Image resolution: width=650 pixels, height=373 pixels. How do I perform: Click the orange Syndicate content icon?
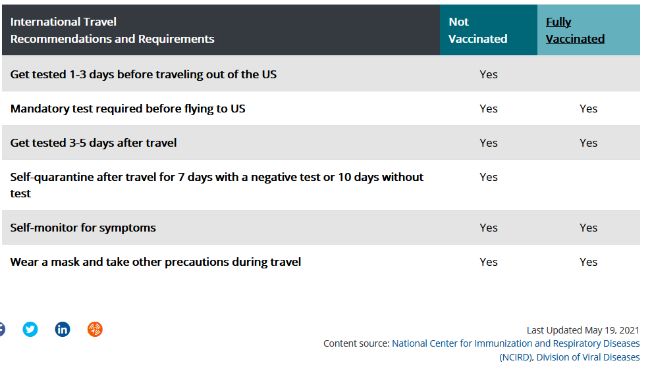point(95,329)
